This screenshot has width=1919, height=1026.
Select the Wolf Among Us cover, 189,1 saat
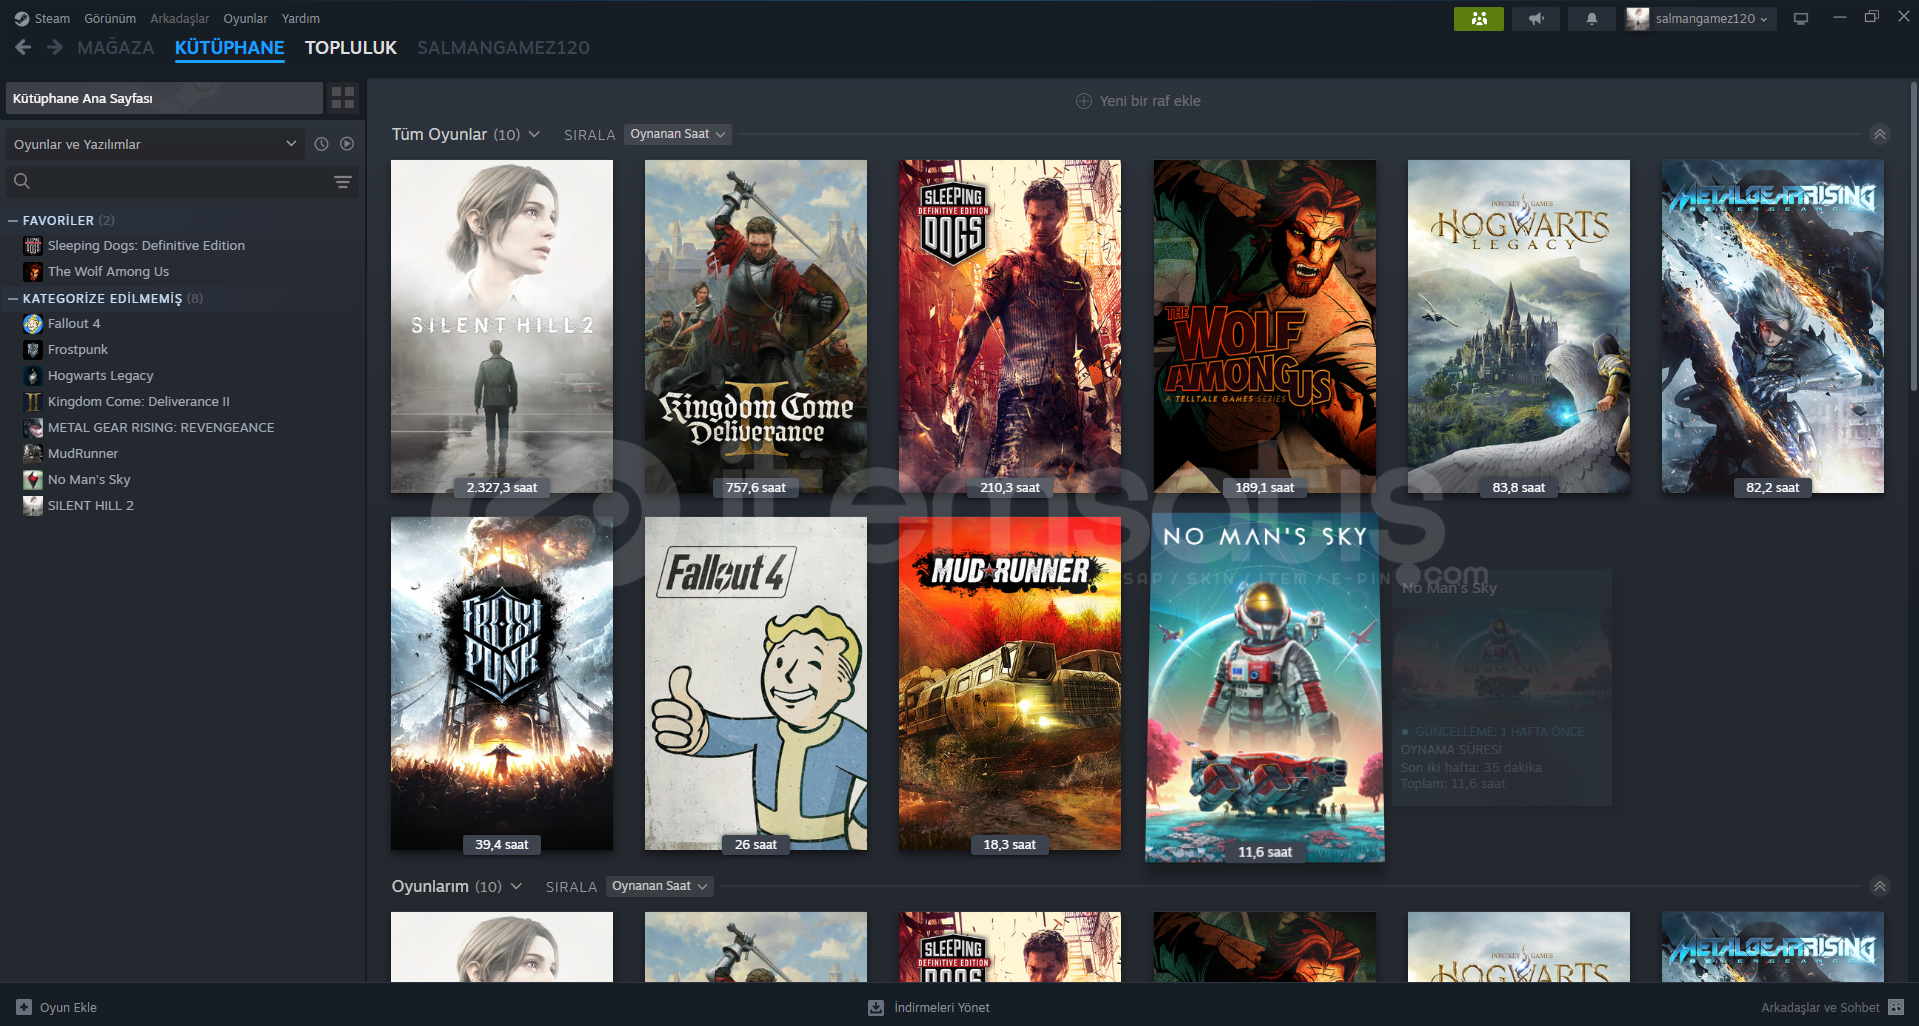[1265, 326]
